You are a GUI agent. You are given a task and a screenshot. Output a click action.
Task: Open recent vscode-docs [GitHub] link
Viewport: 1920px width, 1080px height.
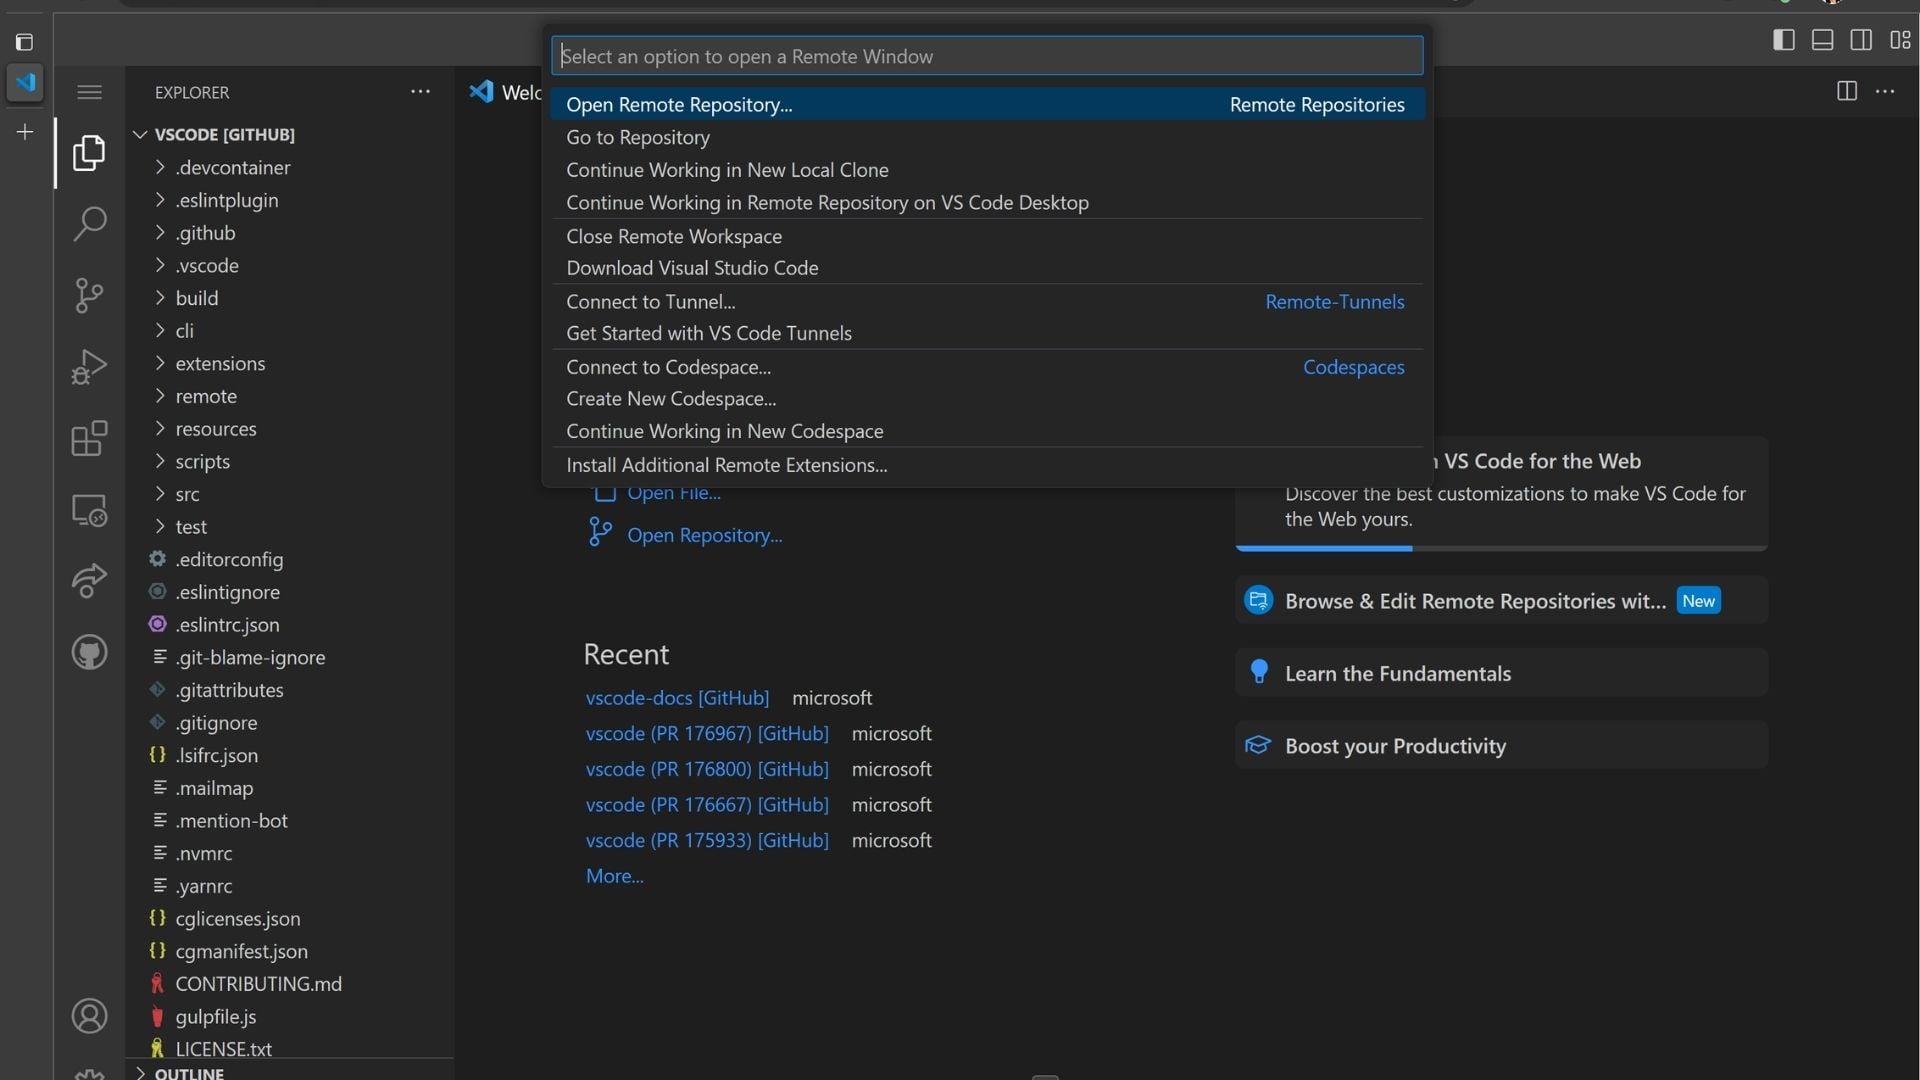[x=677, y=698]
